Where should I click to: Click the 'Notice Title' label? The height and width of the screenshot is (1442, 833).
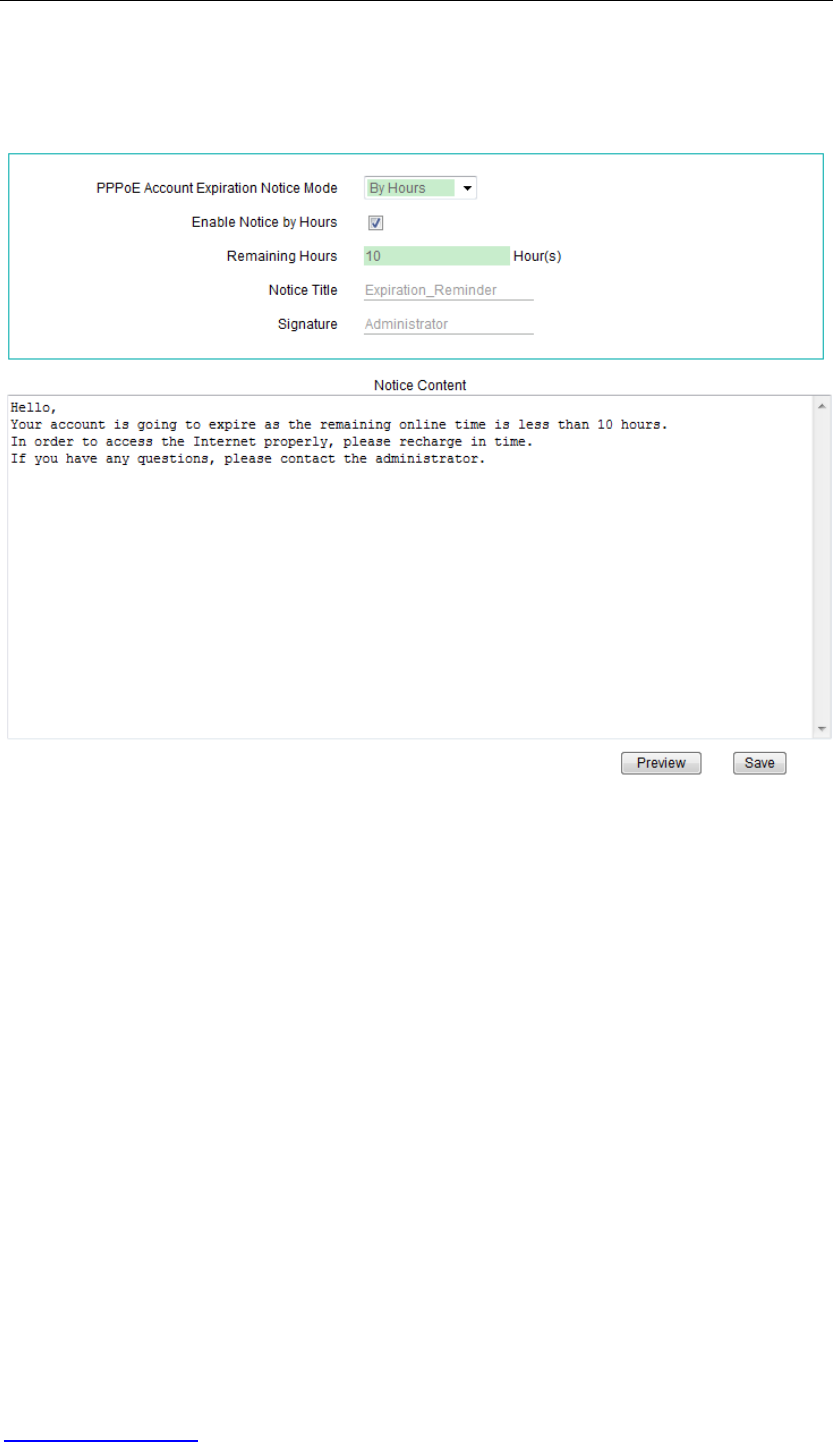303,290
